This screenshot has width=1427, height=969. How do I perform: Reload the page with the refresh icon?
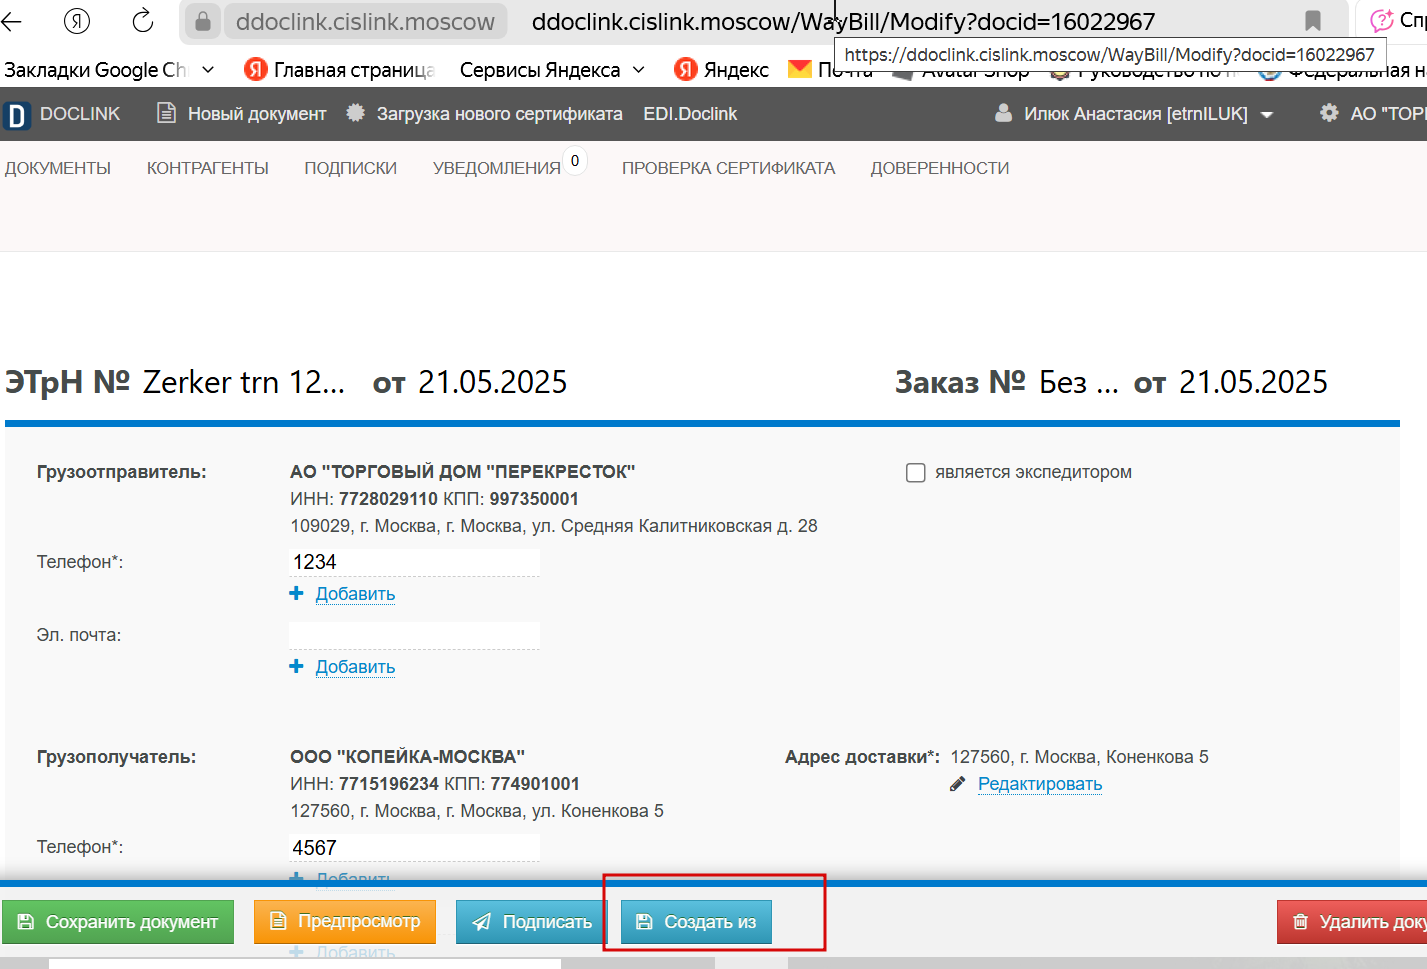pos(143,21)
